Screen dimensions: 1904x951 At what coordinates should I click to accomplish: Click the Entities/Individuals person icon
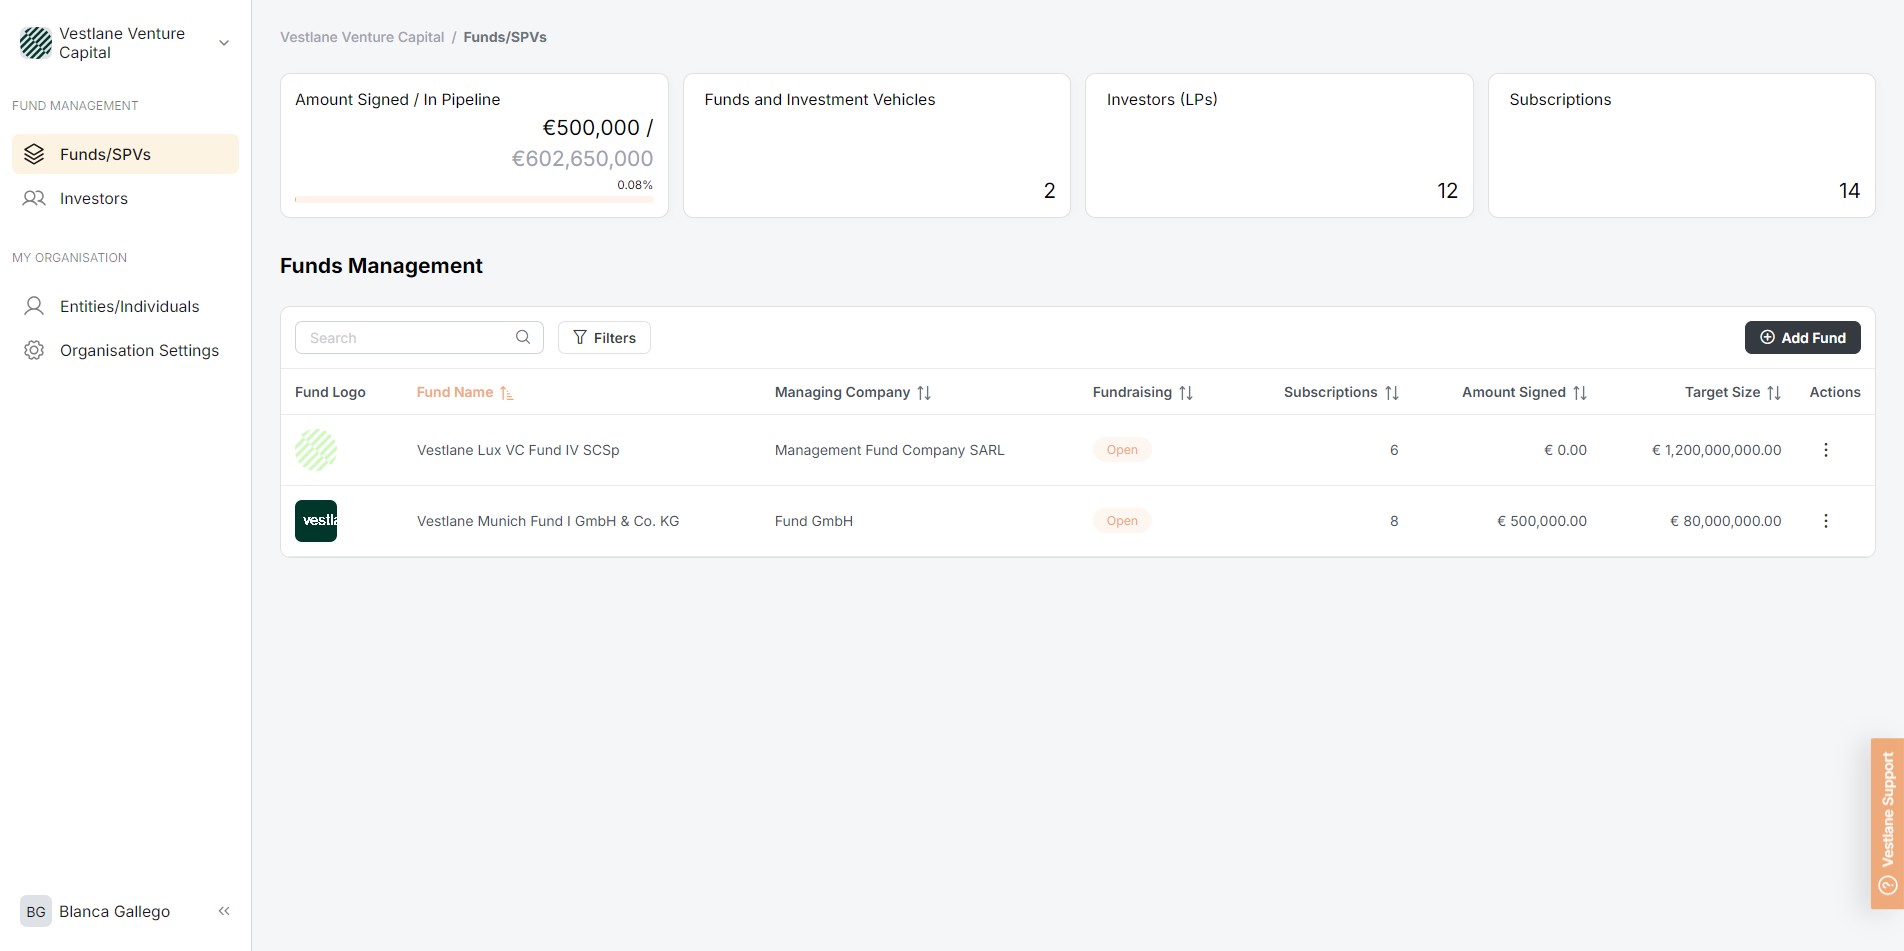pyautogui.click(x=34, y=306)
